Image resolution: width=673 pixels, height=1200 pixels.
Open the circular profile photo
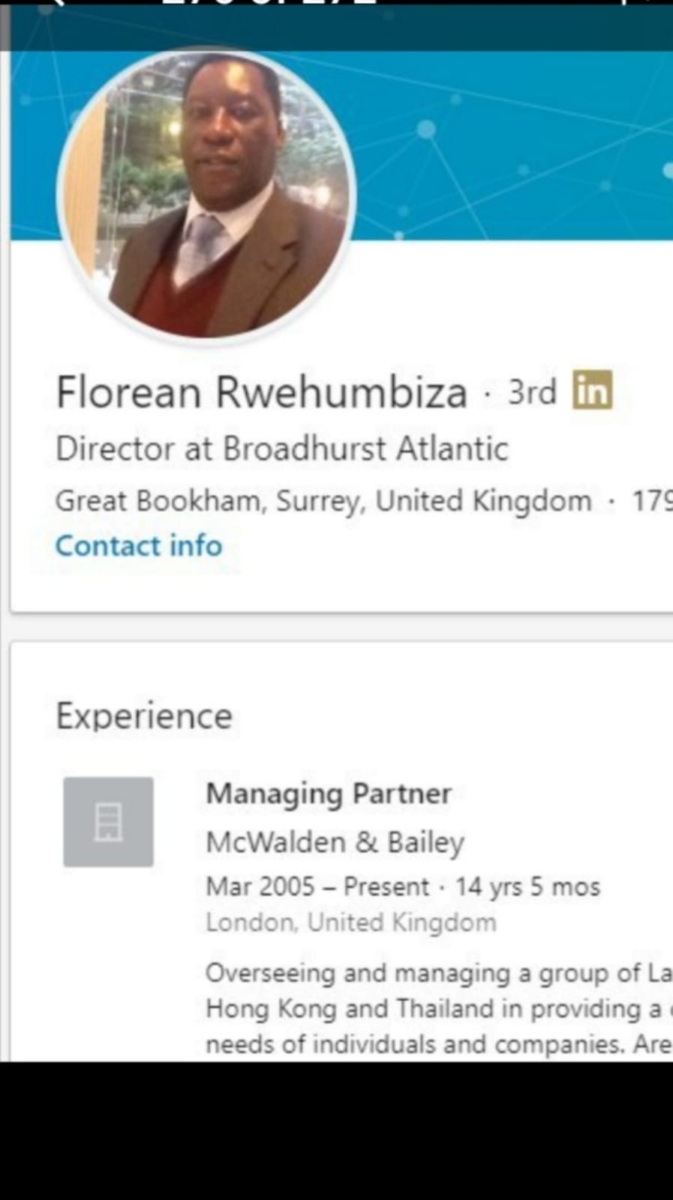(x=207, y=194)
